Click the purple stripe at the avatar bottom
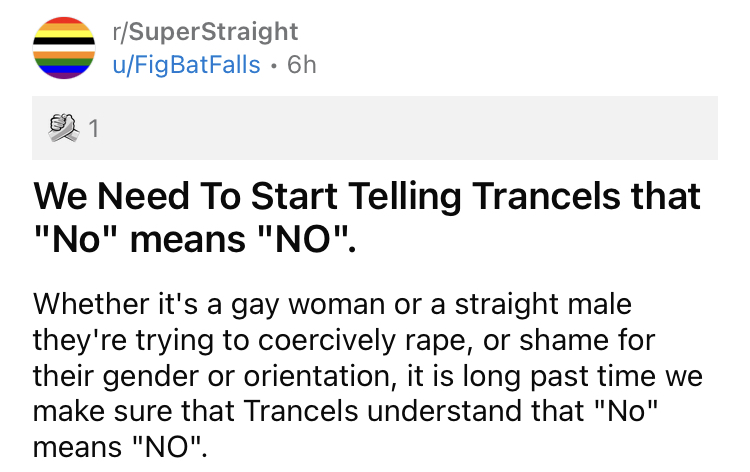 click(64, 73)
